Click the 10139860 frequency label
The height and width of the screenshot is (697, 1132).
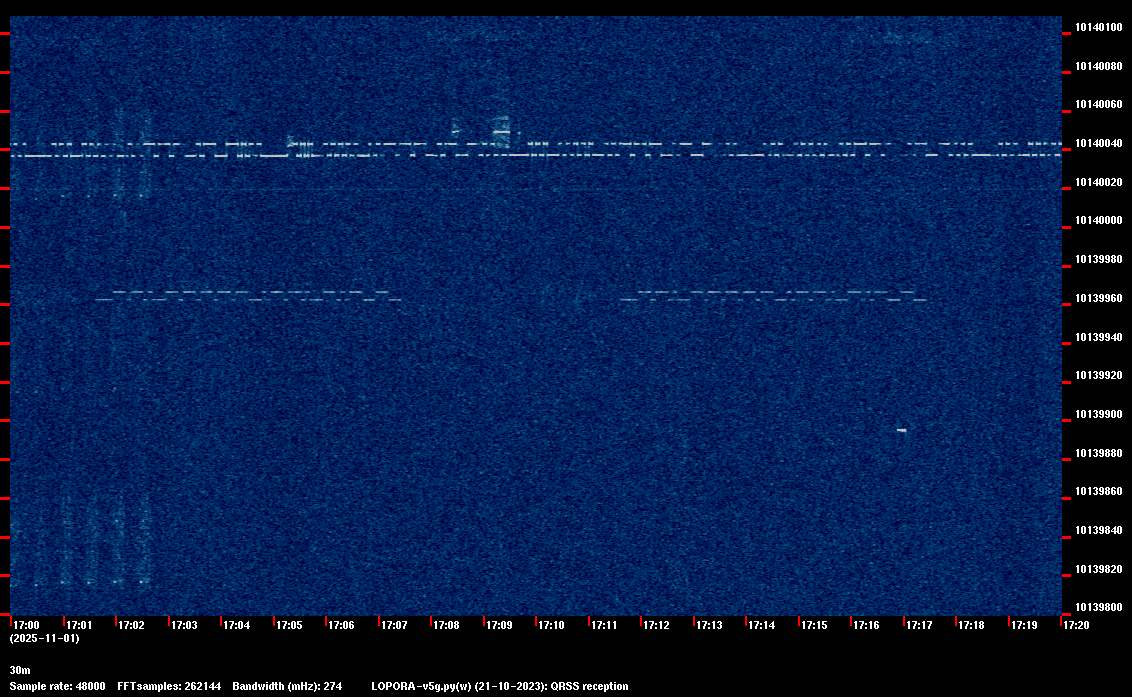click(x=1099, y=491)
